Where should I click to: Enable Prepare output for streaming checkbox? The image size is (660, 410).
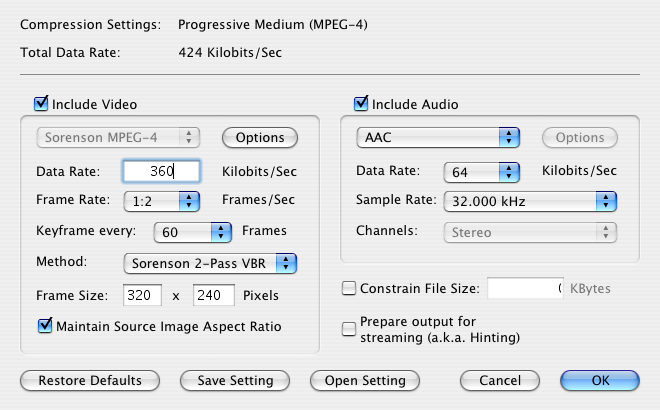click(x=349, y=327)
